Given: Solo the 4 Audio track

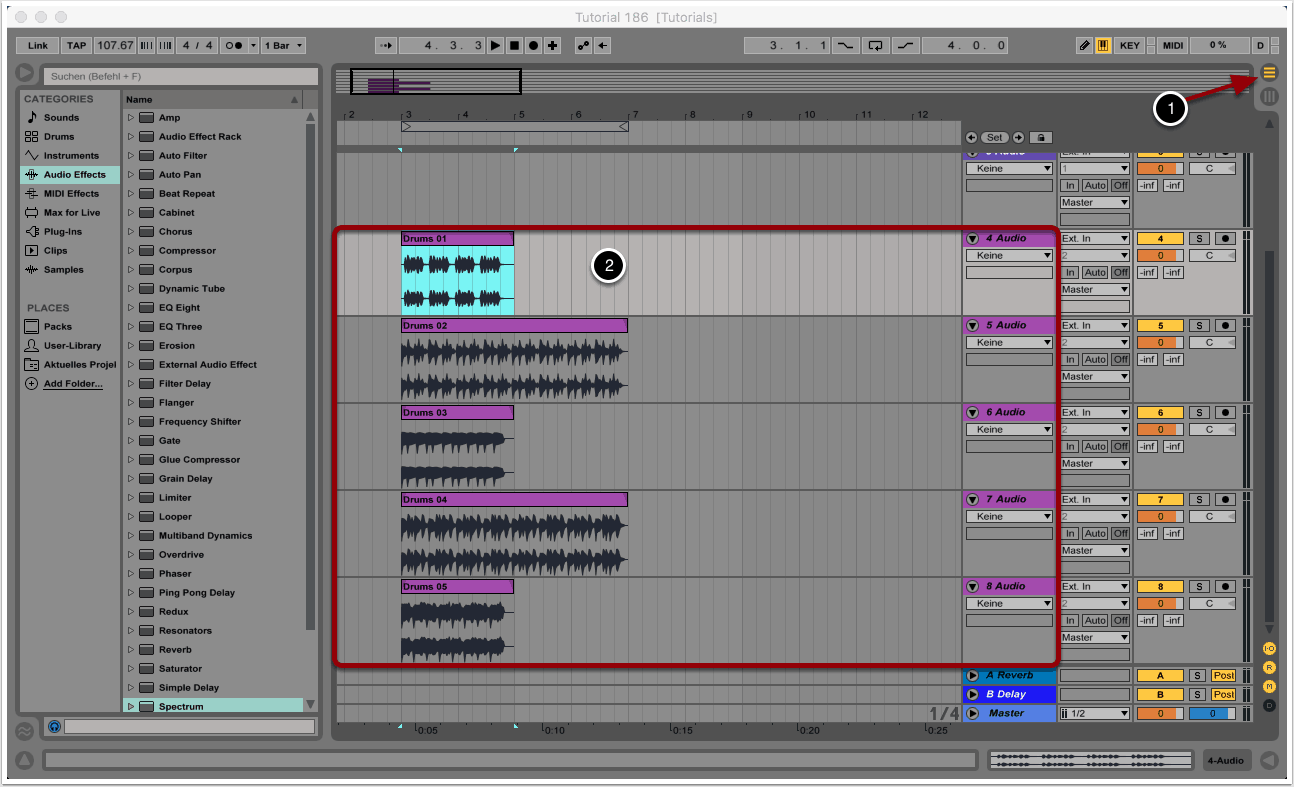Looking at the screenshot, I should tap(1199, 239).
